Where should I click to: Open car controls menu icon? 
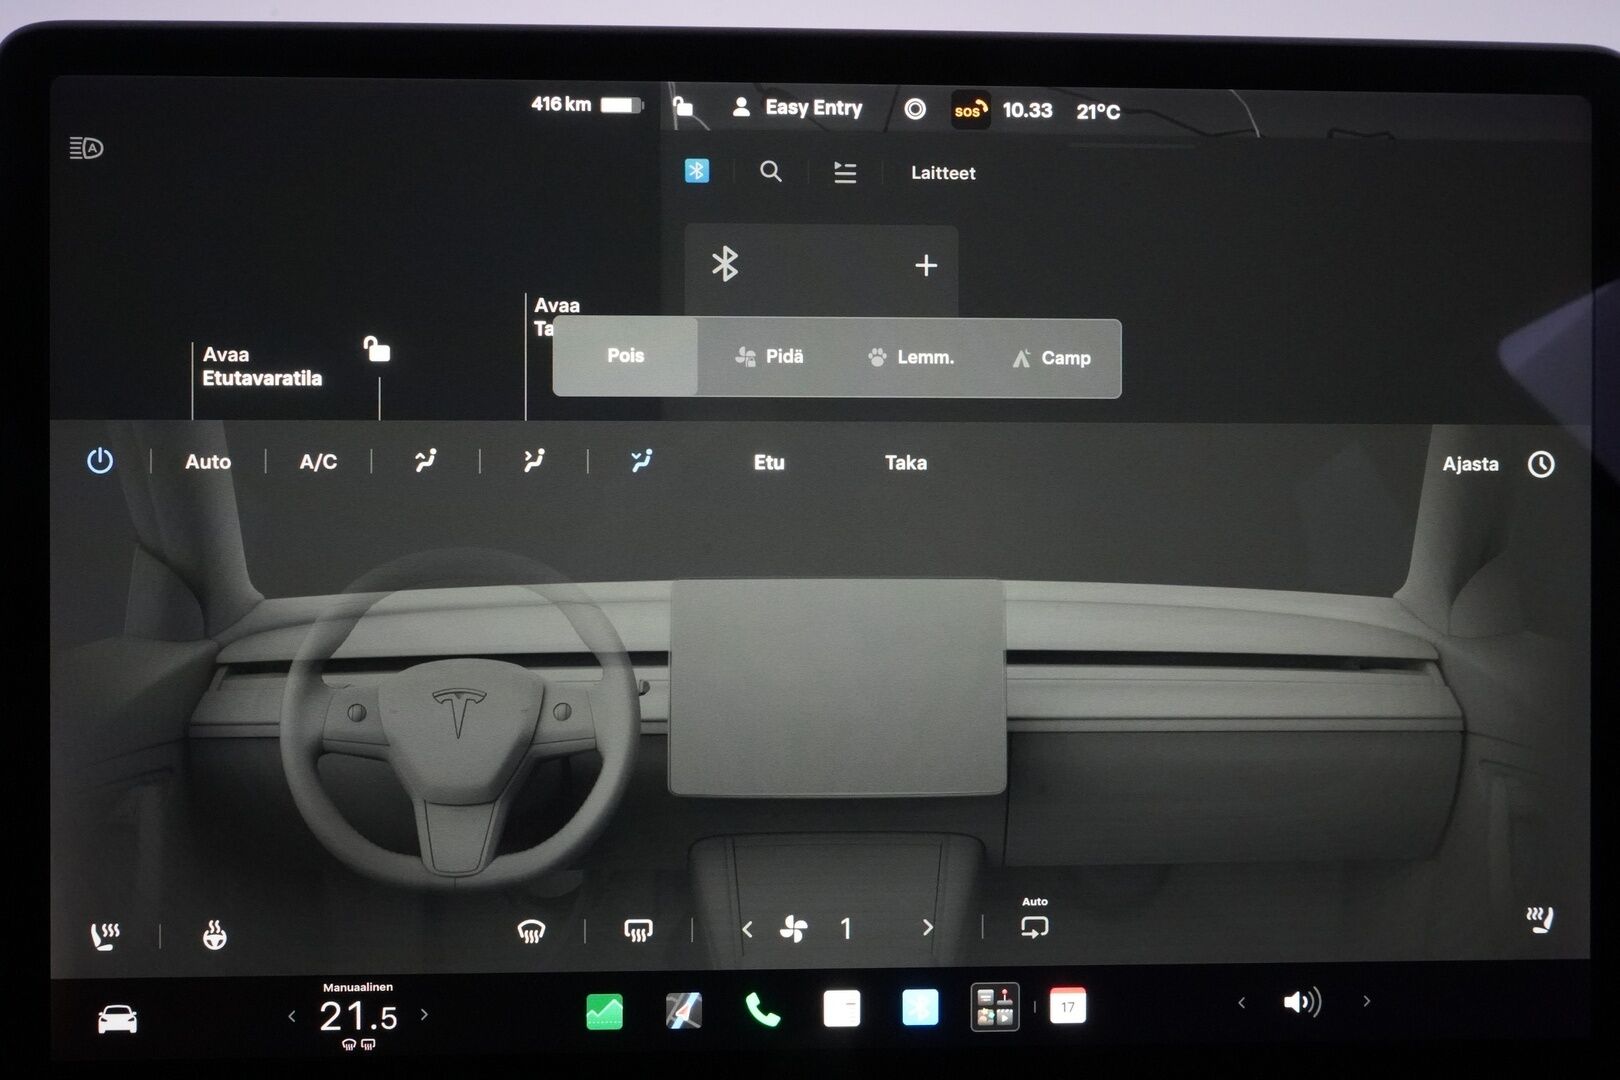pyautogui.click(x=117, y=1019)
